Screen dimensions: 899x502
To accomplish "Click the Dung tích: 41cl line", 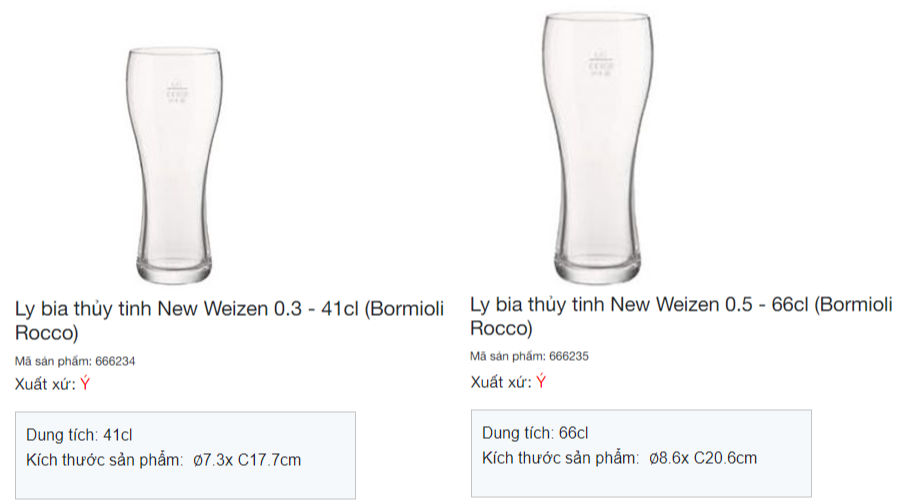I will pyautogui.click(x=80, y=435).
